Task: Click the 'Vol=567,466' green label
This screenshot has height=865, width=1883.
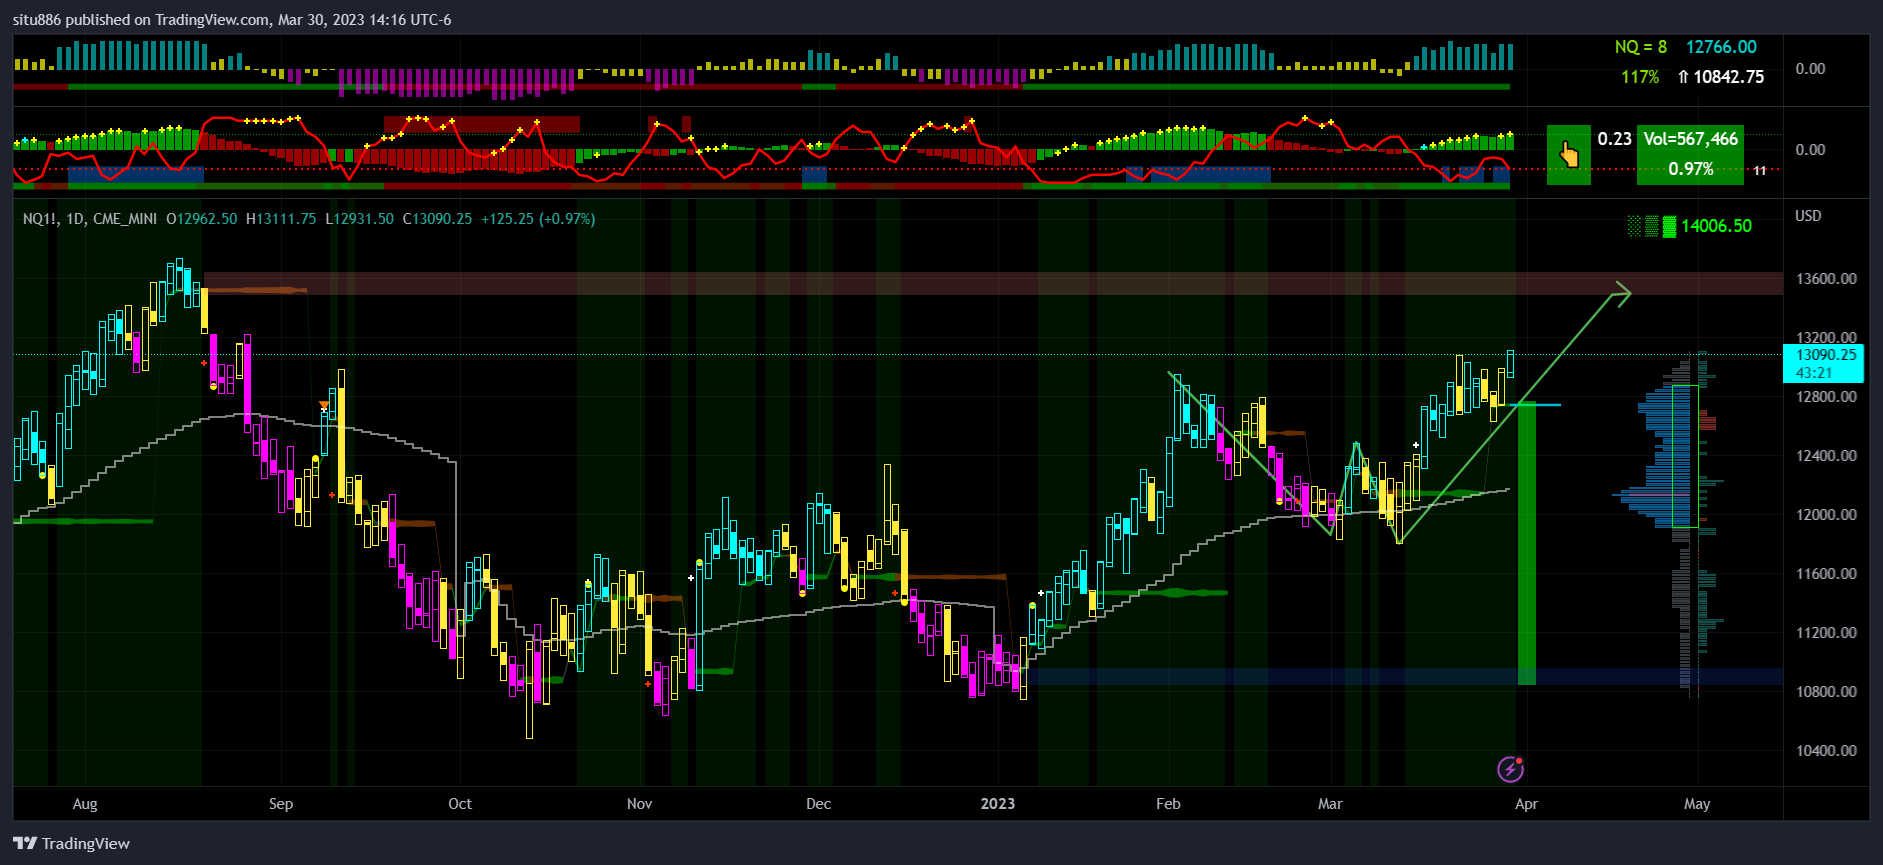Action: point(1690,139)
